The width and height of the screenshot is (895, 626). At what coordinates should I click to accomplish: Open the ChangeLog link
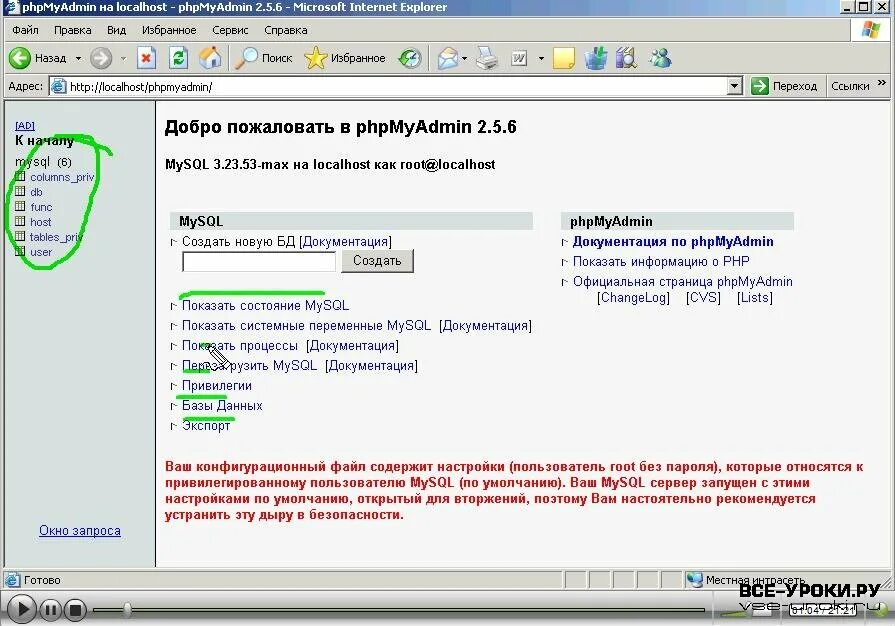point(633,298)
